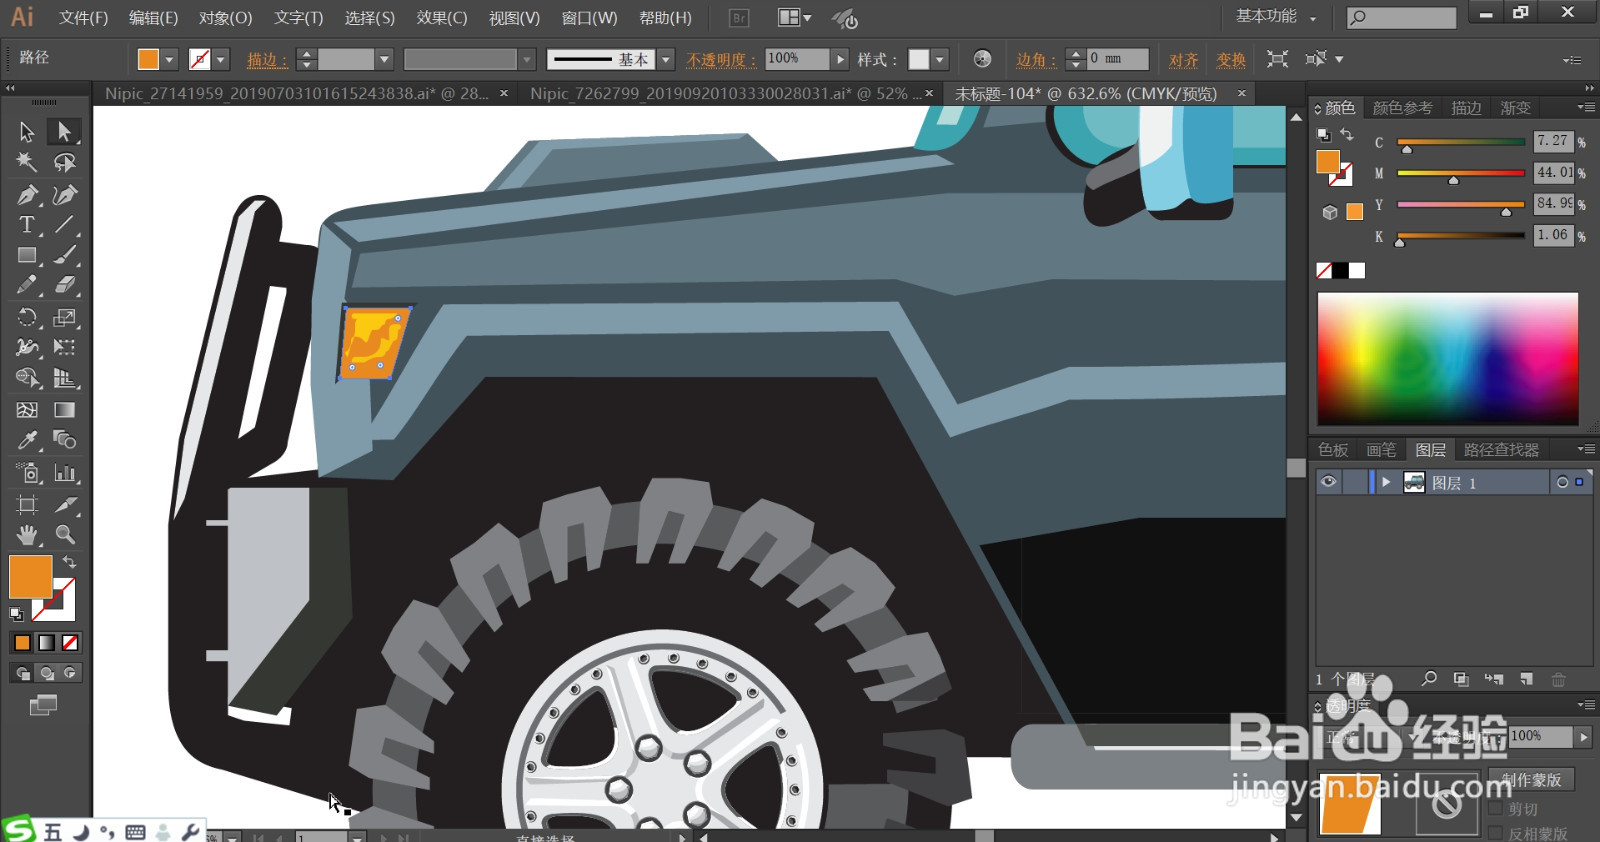Open fill color dropdown in control bar
This screenshot has height=842, width=1600.
tap(170, 60)
